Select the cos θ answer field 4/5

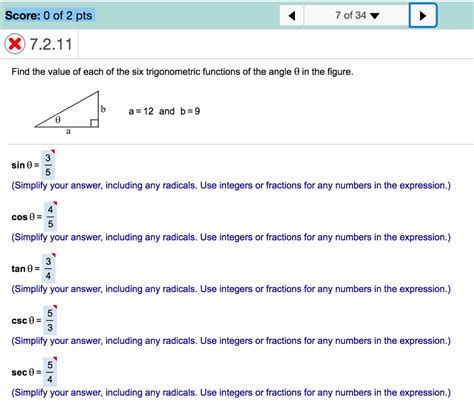50,217
